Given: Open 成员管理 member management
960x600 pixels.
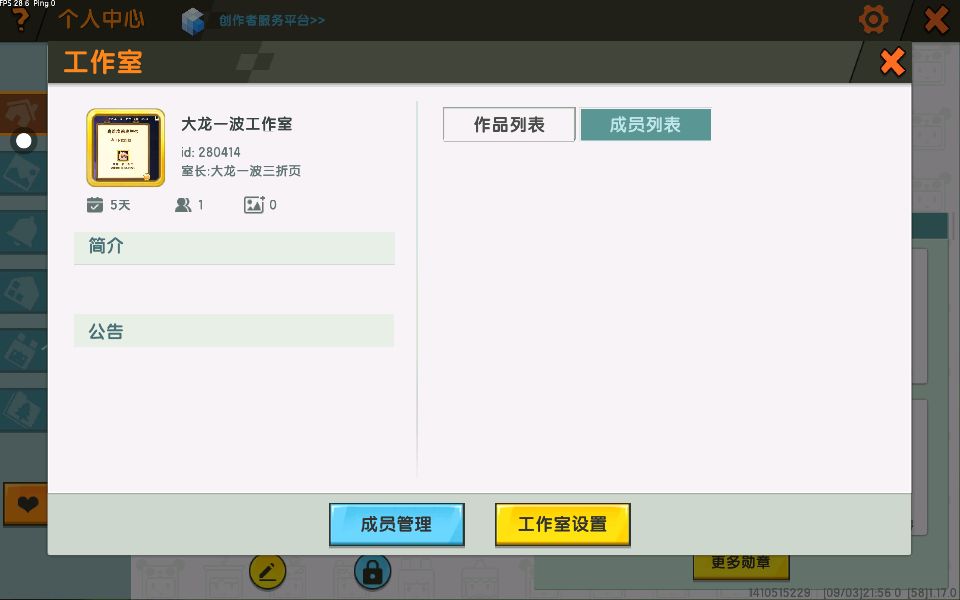Looking at the screenshot, I should pyautogui.click(x=397, y=524).
